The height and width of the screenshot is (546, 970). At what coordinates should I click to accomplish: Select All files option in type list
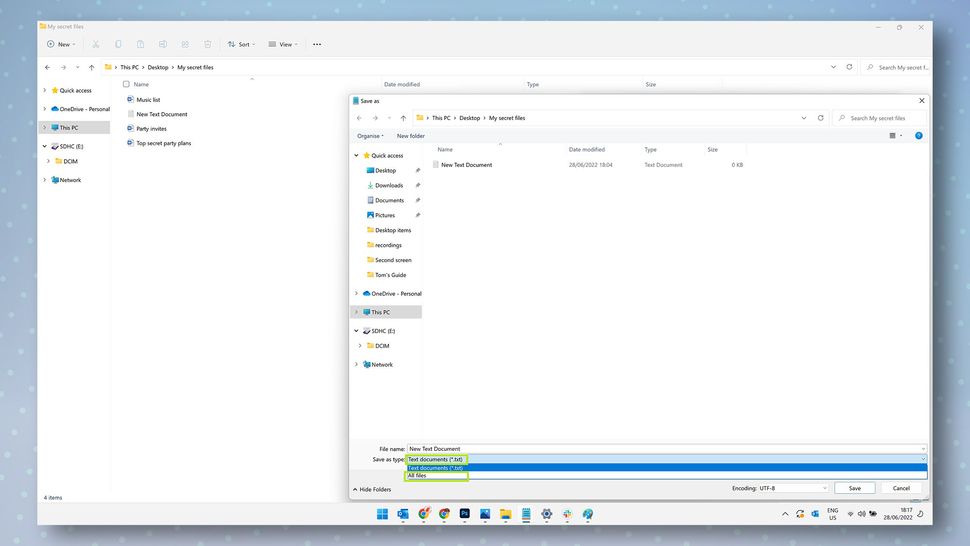point(666,476)
